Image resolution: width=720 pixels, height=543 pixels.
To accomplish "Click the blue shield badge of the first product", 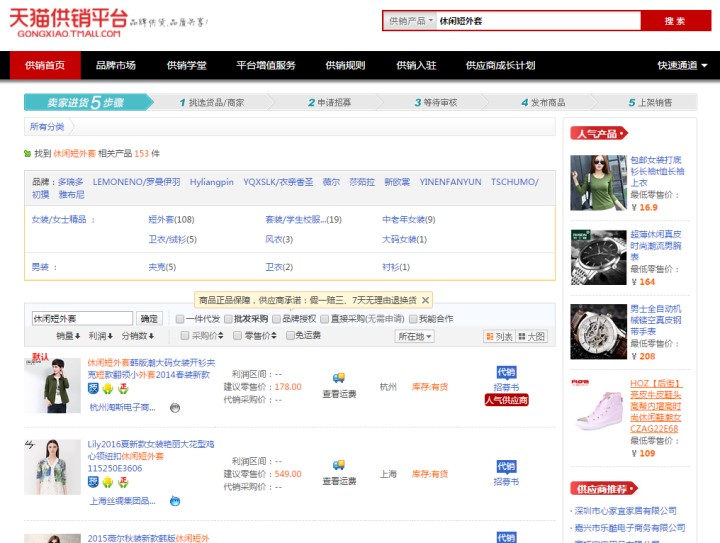I will 93,389.
